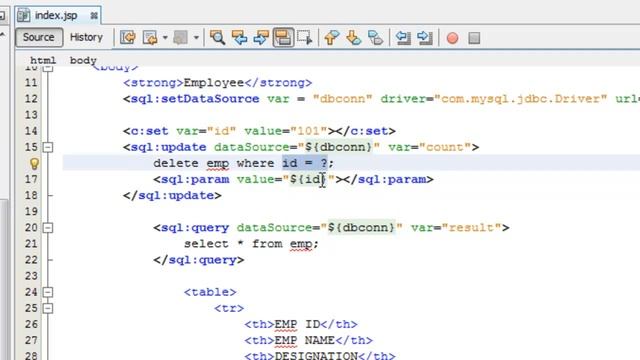Viewport: 640px width, 360px height.
Task: Click "com.mysql.jdbc.Driver" string on line 12
Action: point(520,99)
